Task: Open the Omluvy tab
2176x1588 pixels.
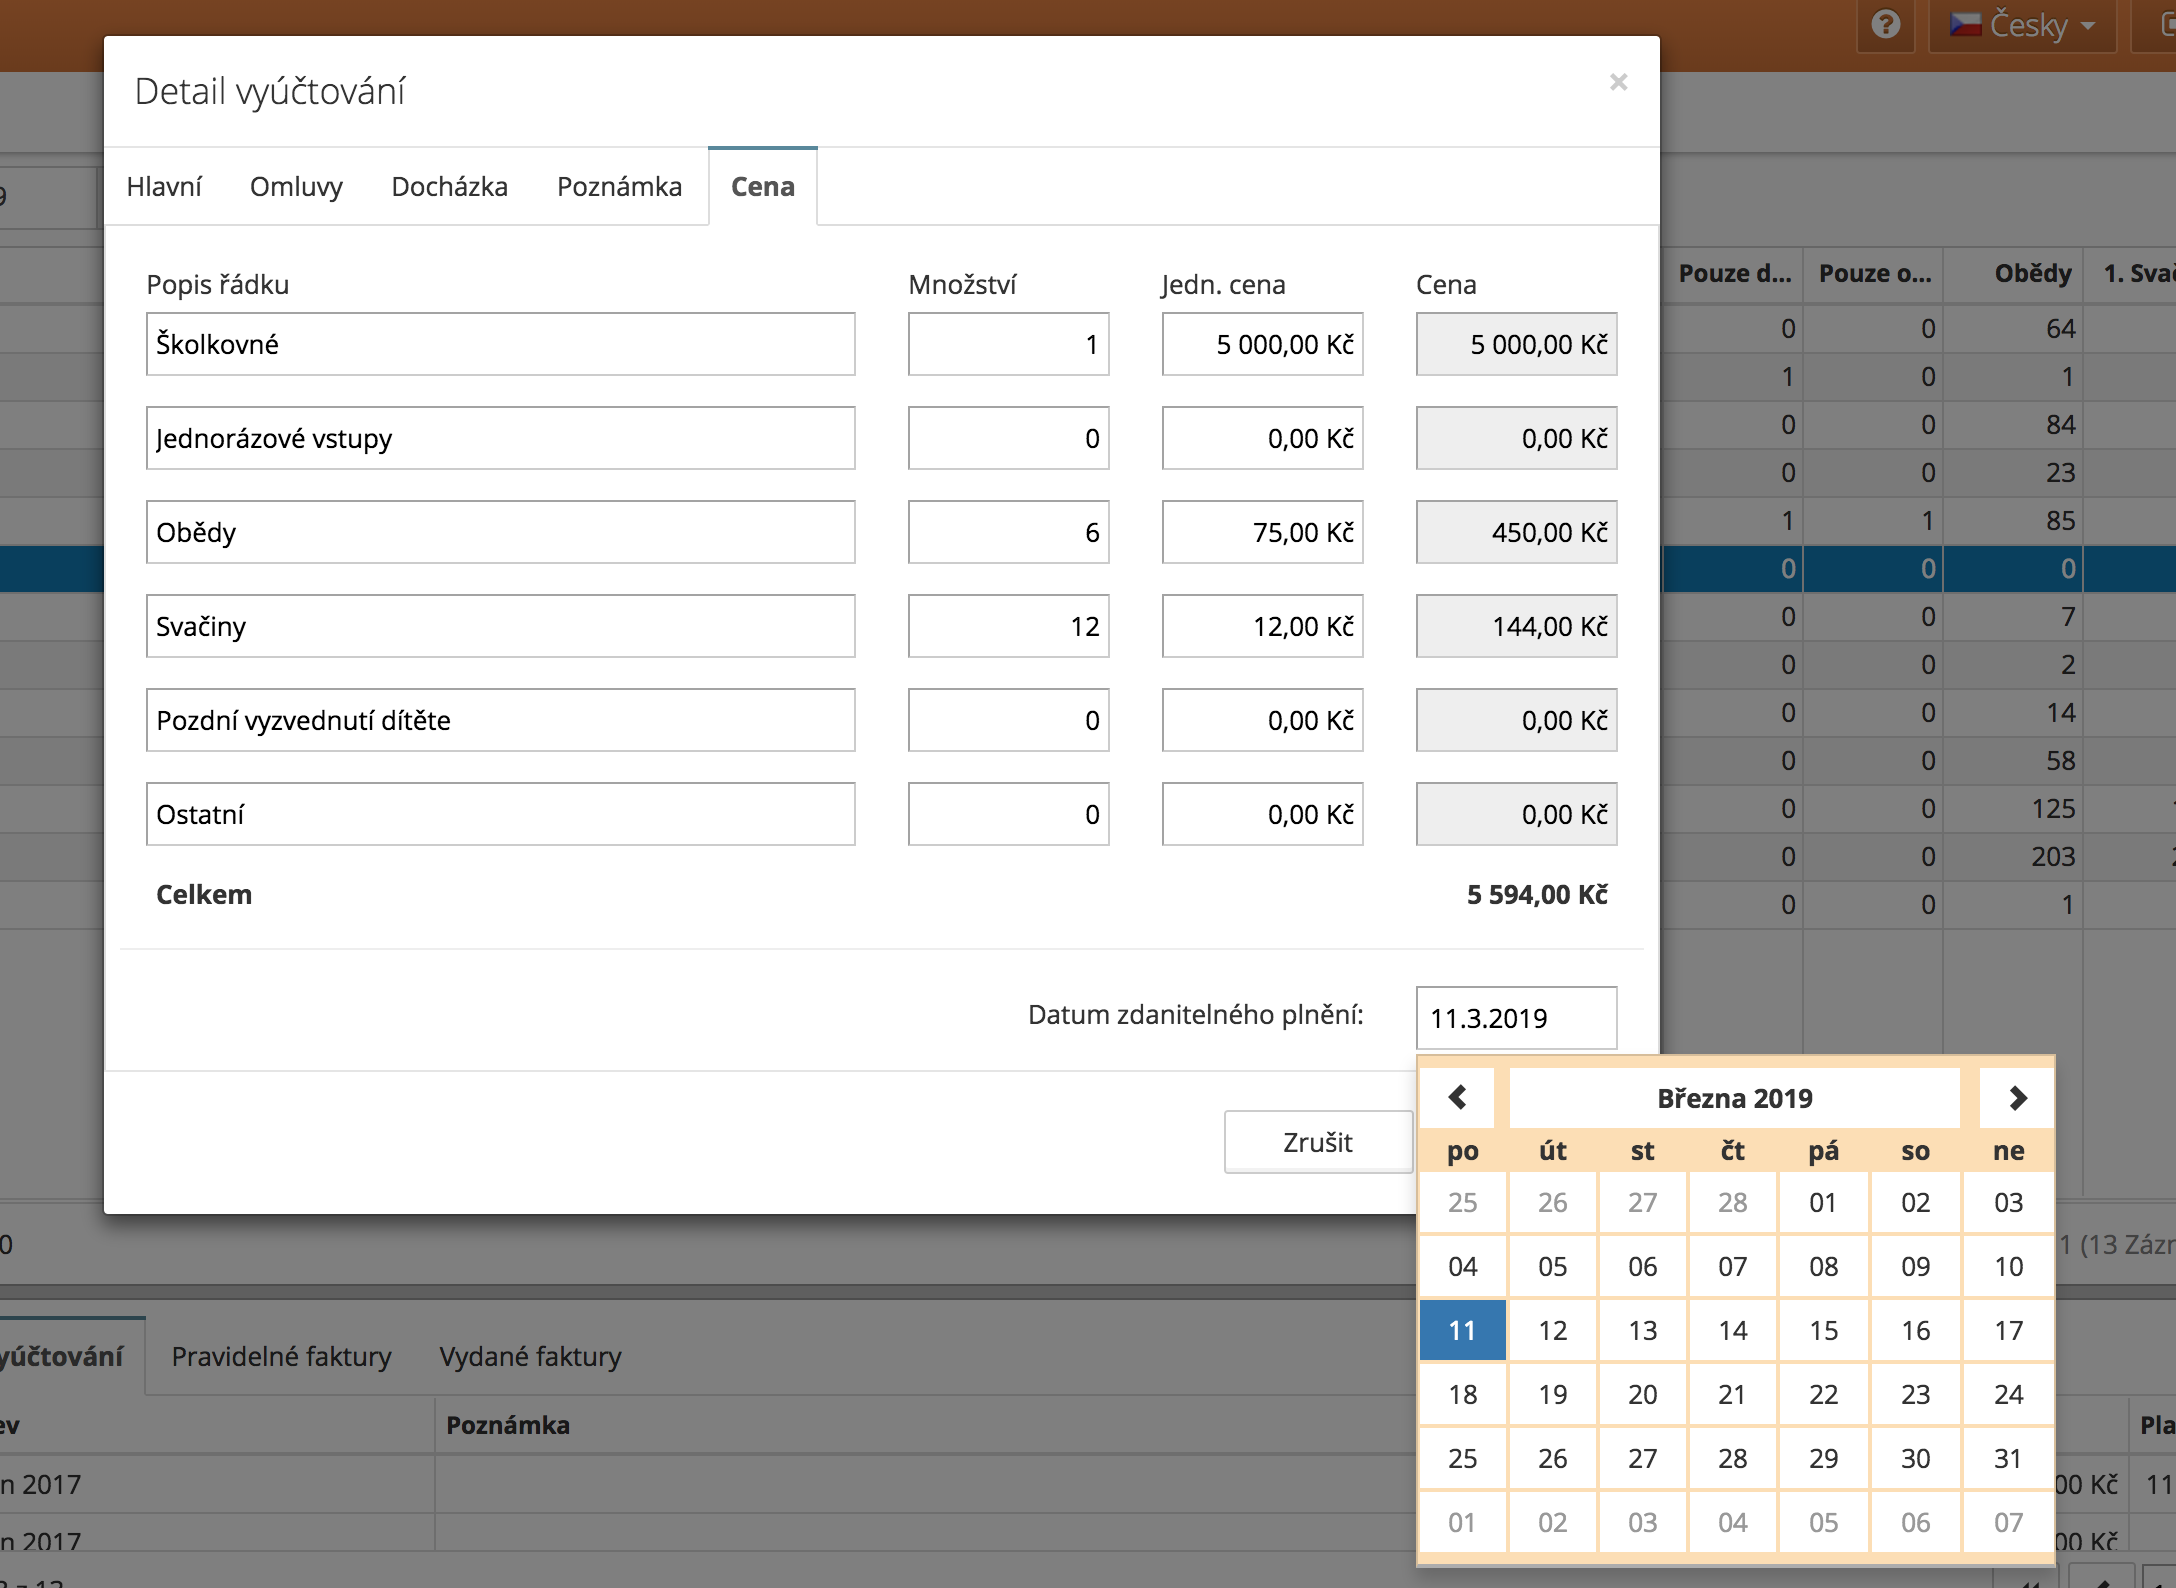Action: click(x=296, y=186)
